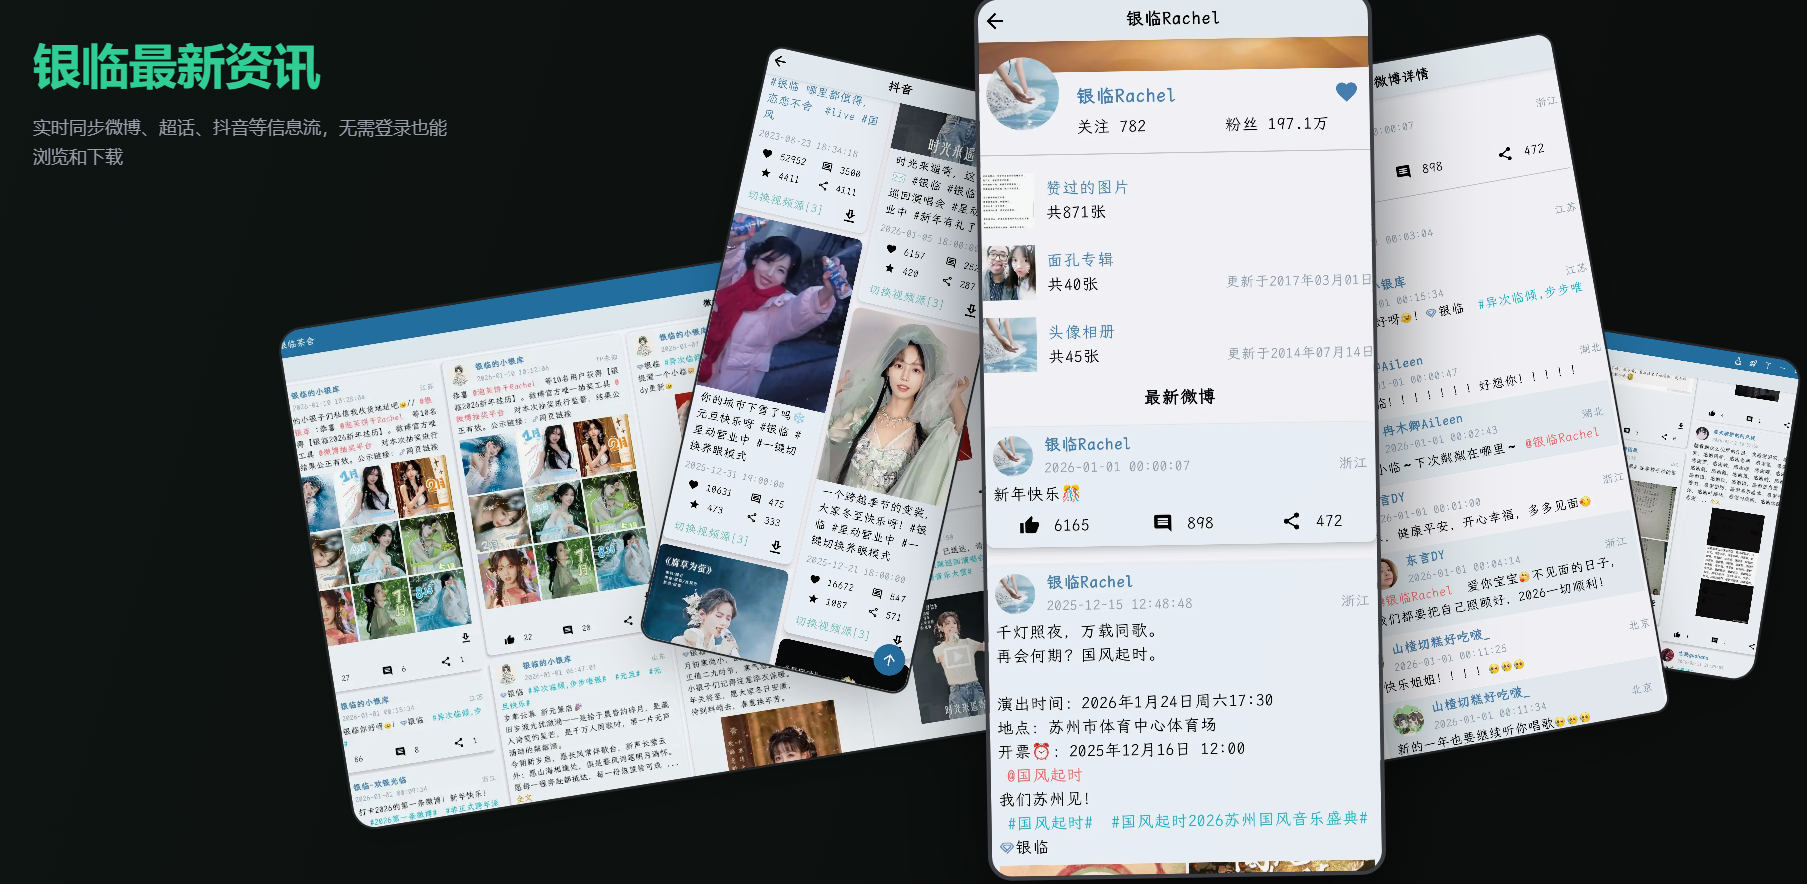The height and width of the screenshot is (884, 1807).
Task: Click 粉丝 197.1万 follower count
Action: click(1276, 124)
